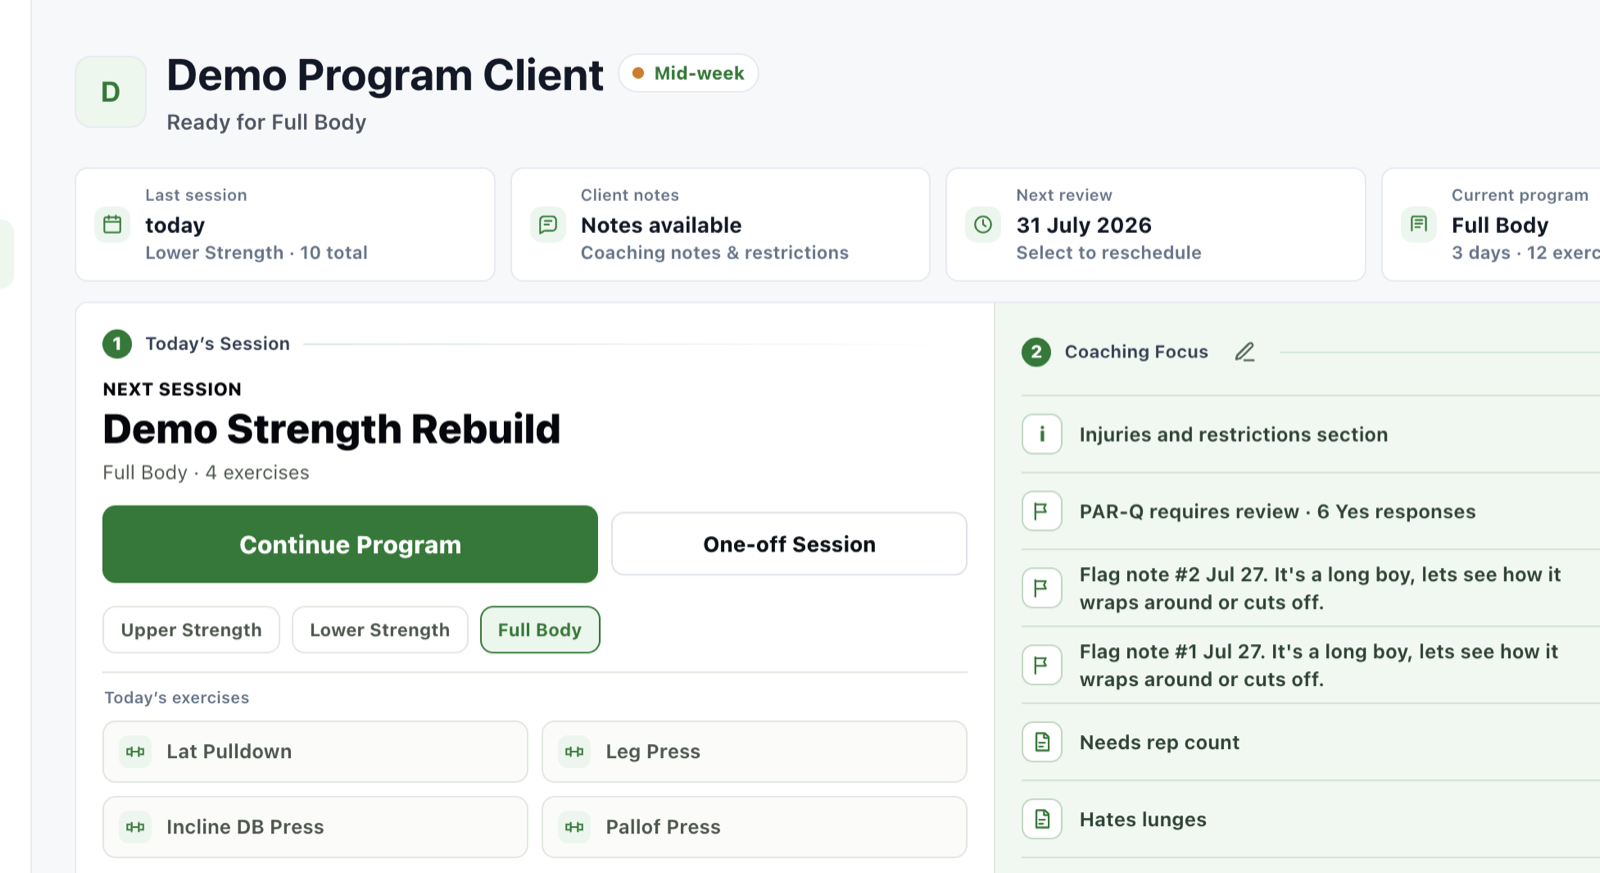Click the Full Body · 4 exercises text
The image size is (1600, 873).
[206, 472]
